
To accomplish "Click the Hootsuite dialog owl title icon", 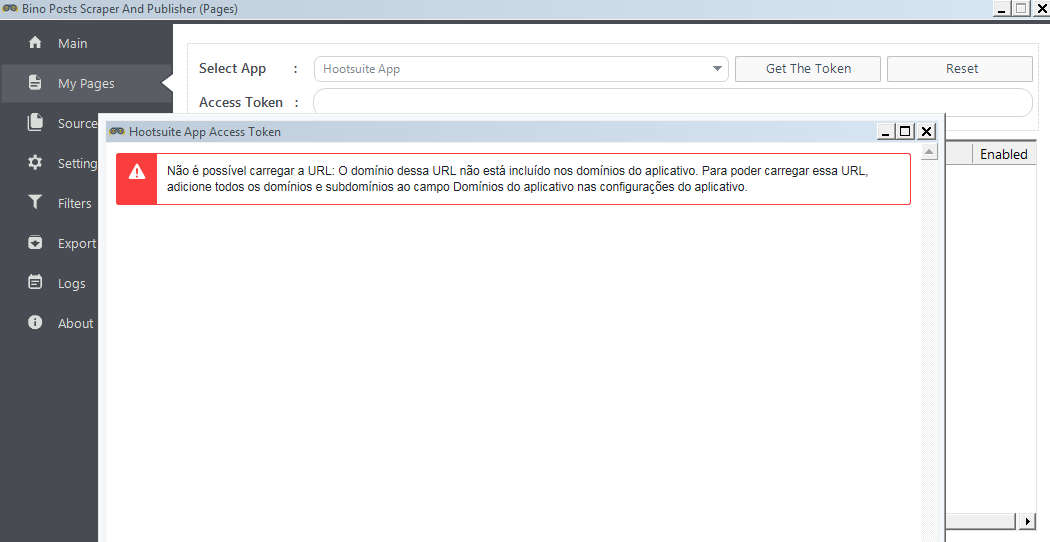I will tap(117, 131).
